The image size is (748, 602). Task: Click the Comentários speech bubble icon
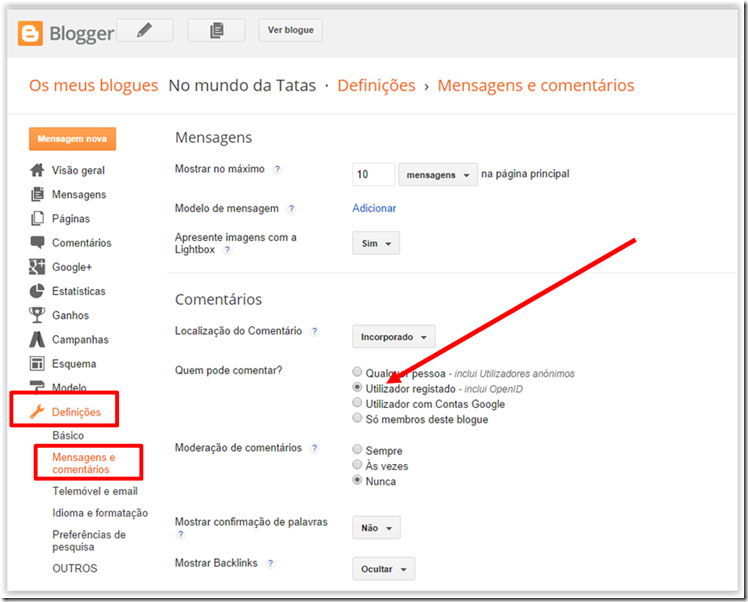click(37, 242)
